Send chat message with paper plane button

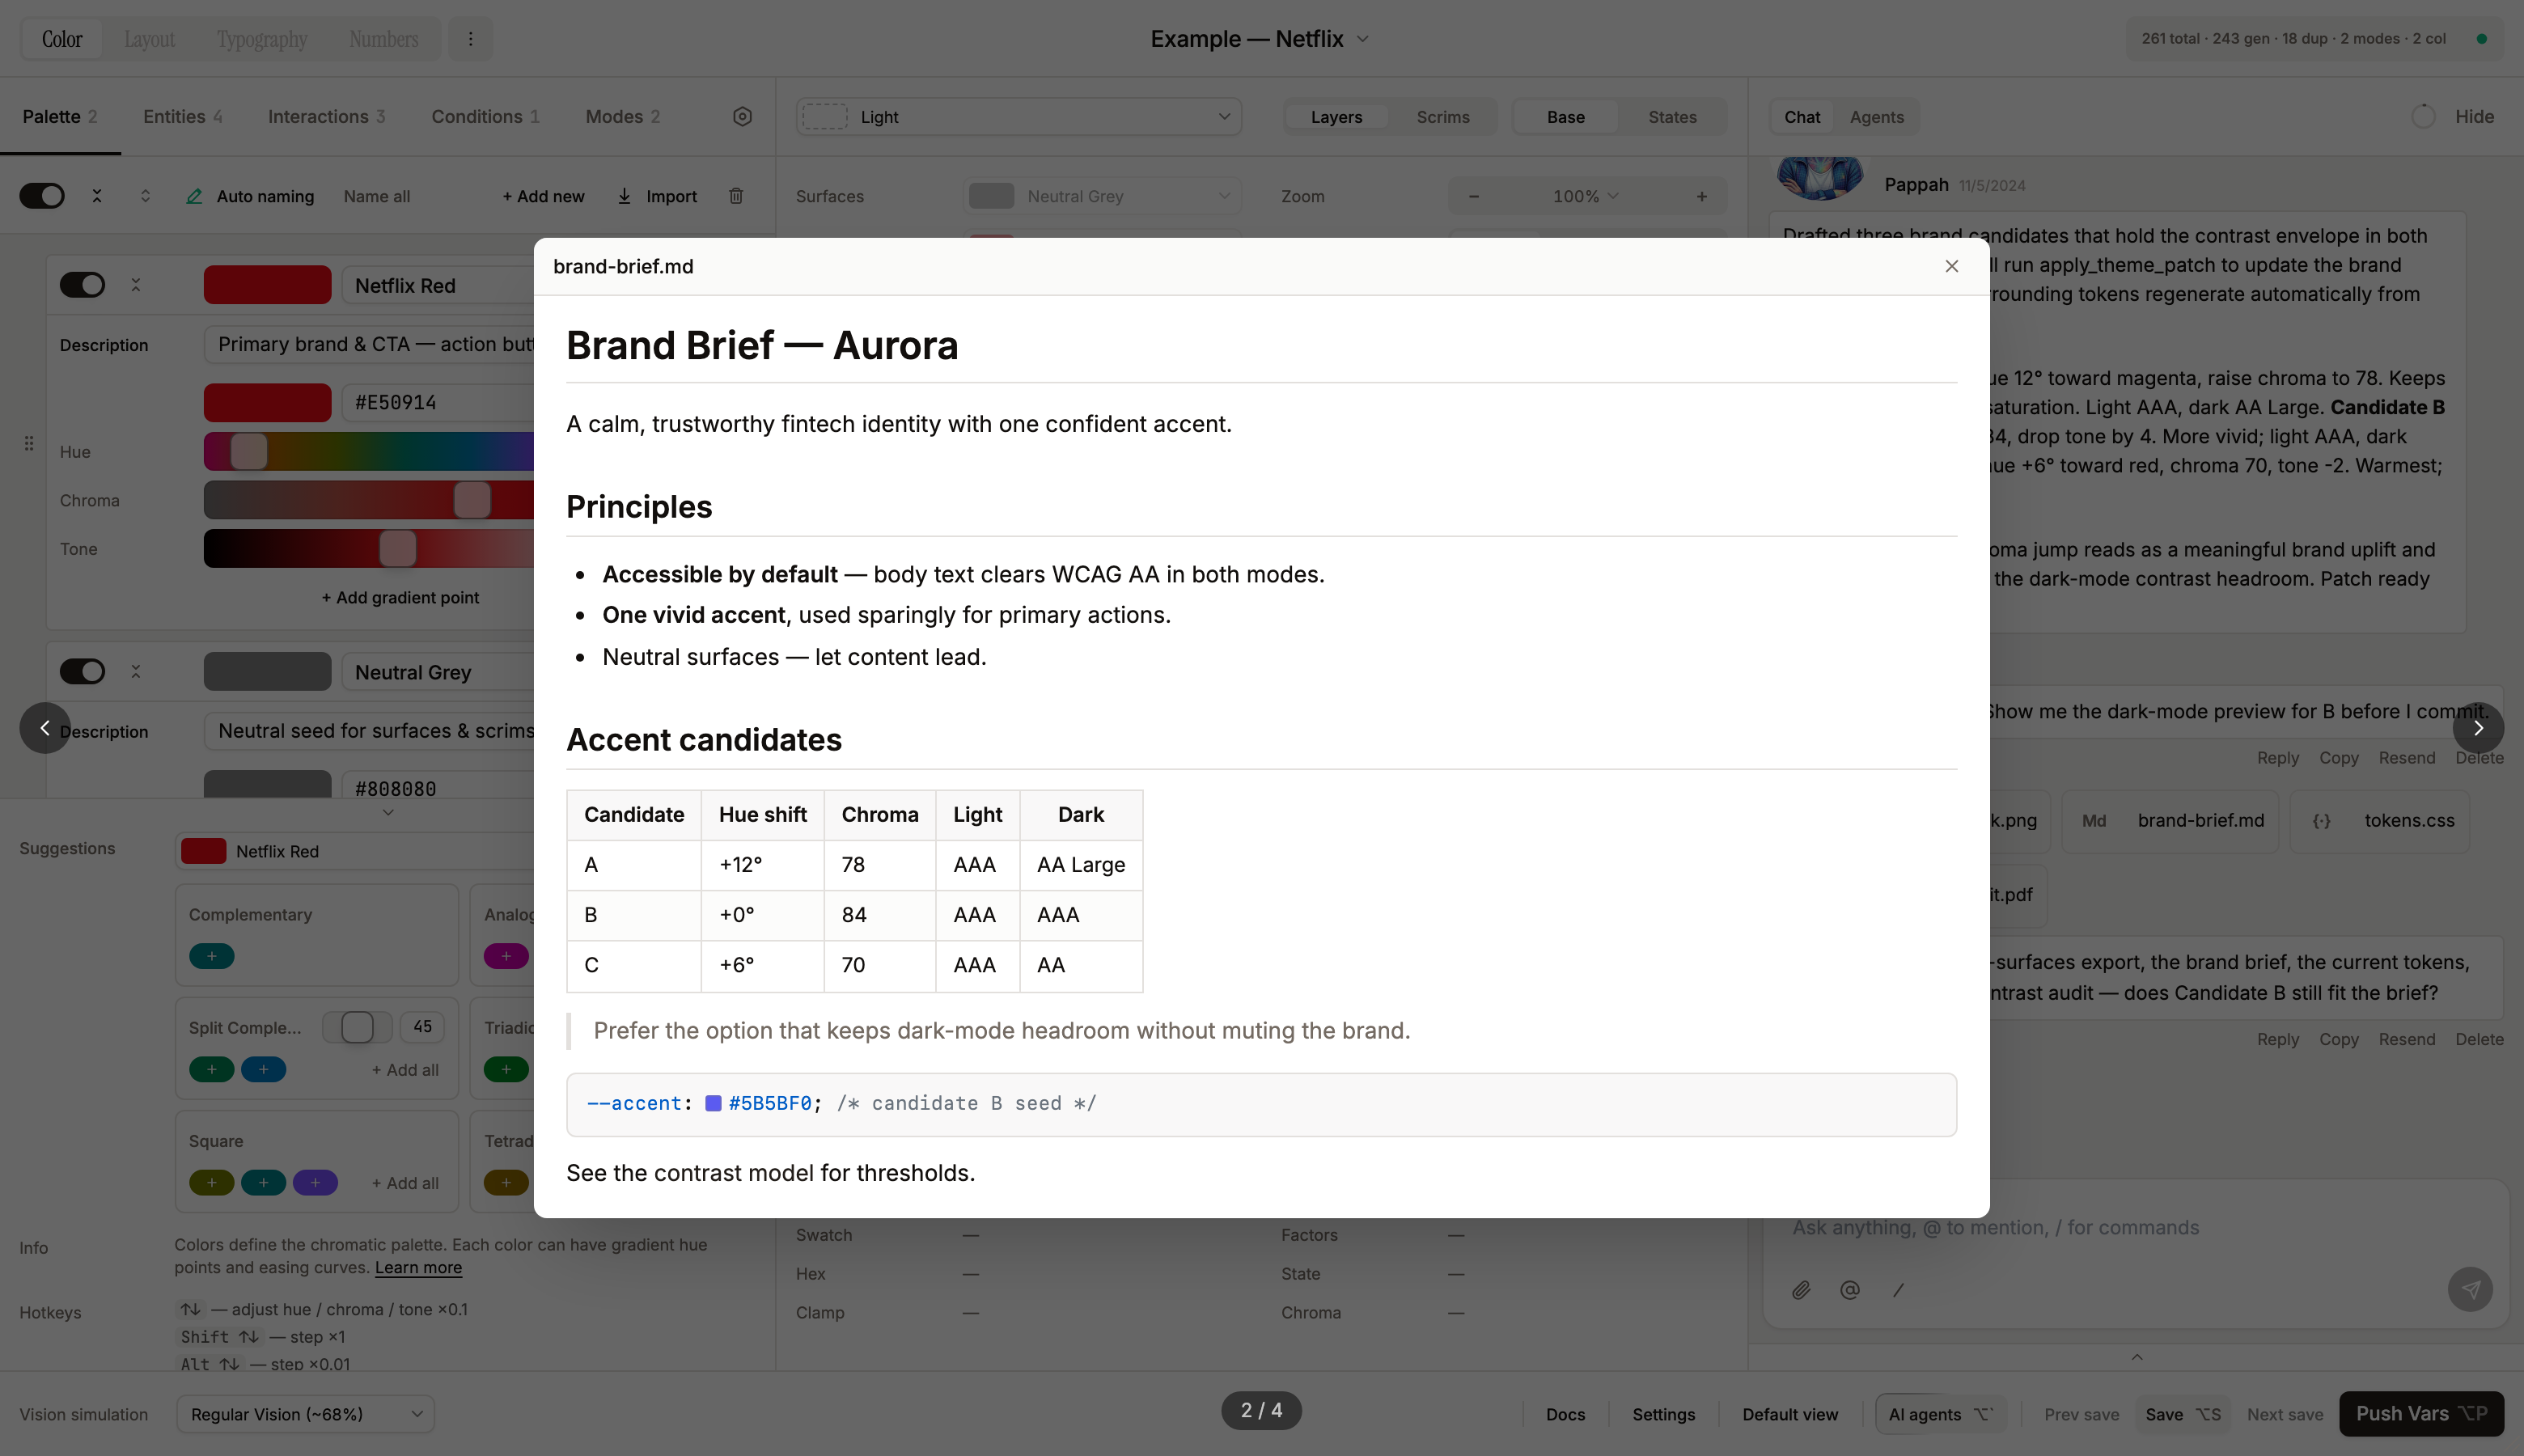pos(2470,1289)
